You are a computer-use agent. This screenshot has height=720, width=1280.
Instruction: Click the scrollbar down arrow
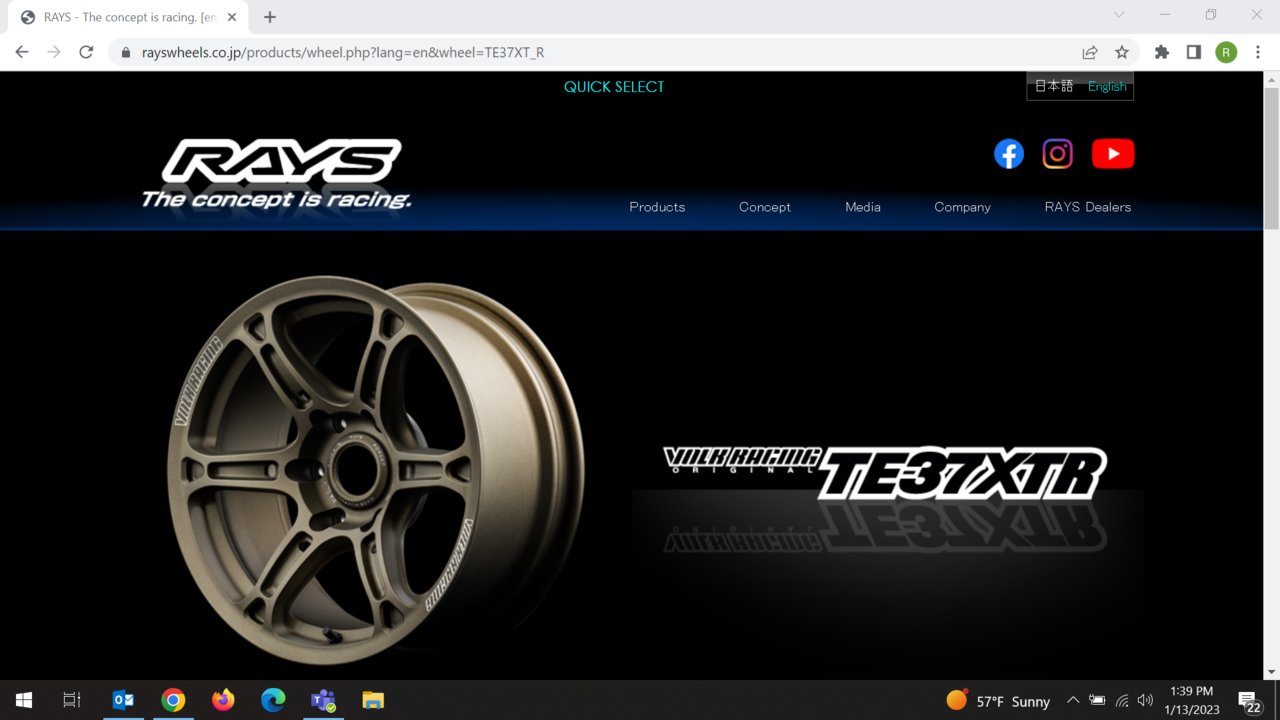1271,671
